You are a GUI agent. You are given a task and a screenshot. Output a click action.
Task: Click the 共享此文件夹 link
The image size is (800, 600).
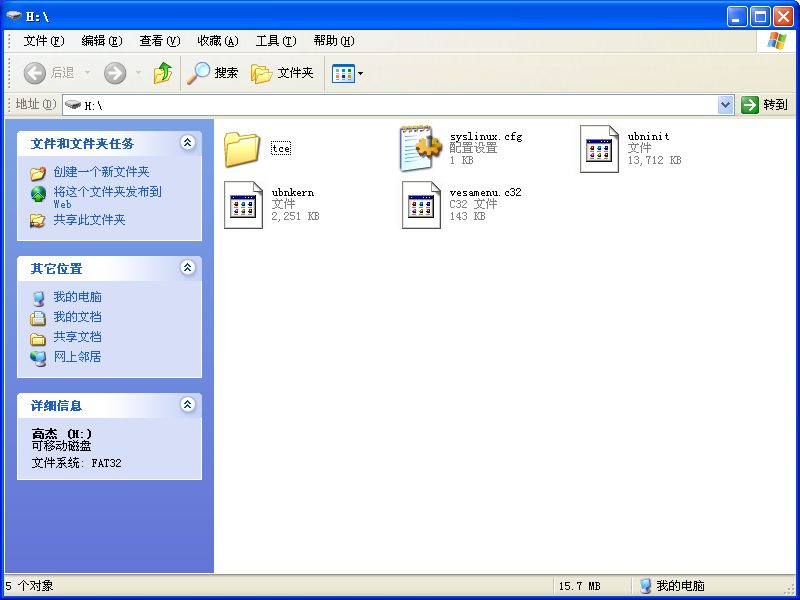89,220
